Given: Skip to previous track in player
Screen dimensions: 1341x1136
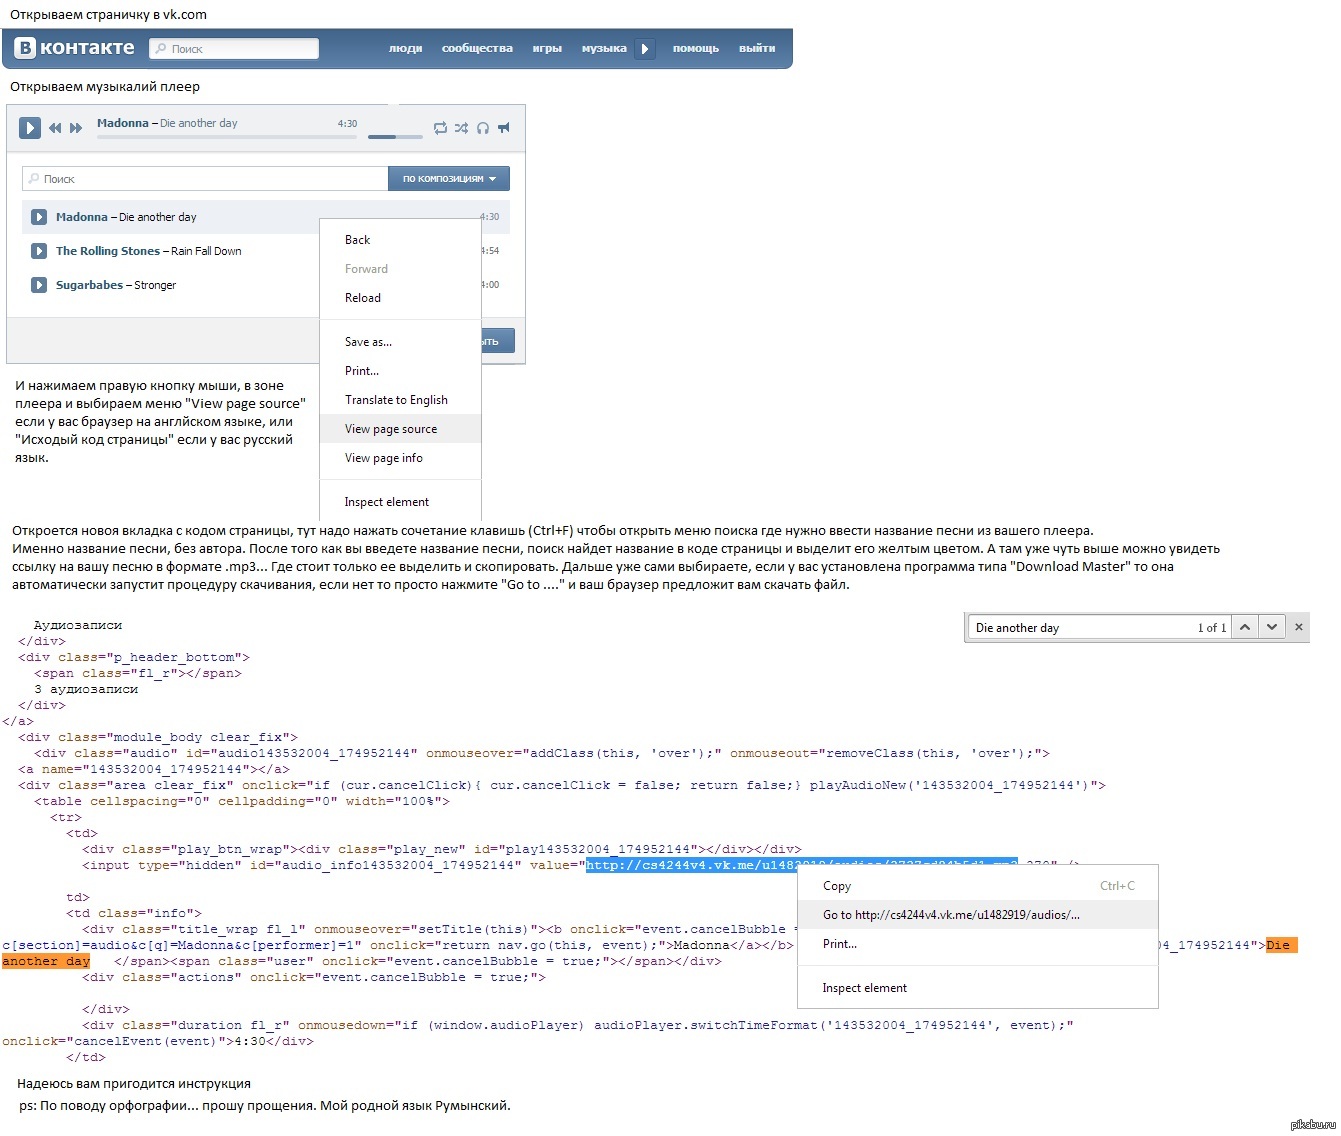Looking at the screenshot, I should click(x=55, y=128).
